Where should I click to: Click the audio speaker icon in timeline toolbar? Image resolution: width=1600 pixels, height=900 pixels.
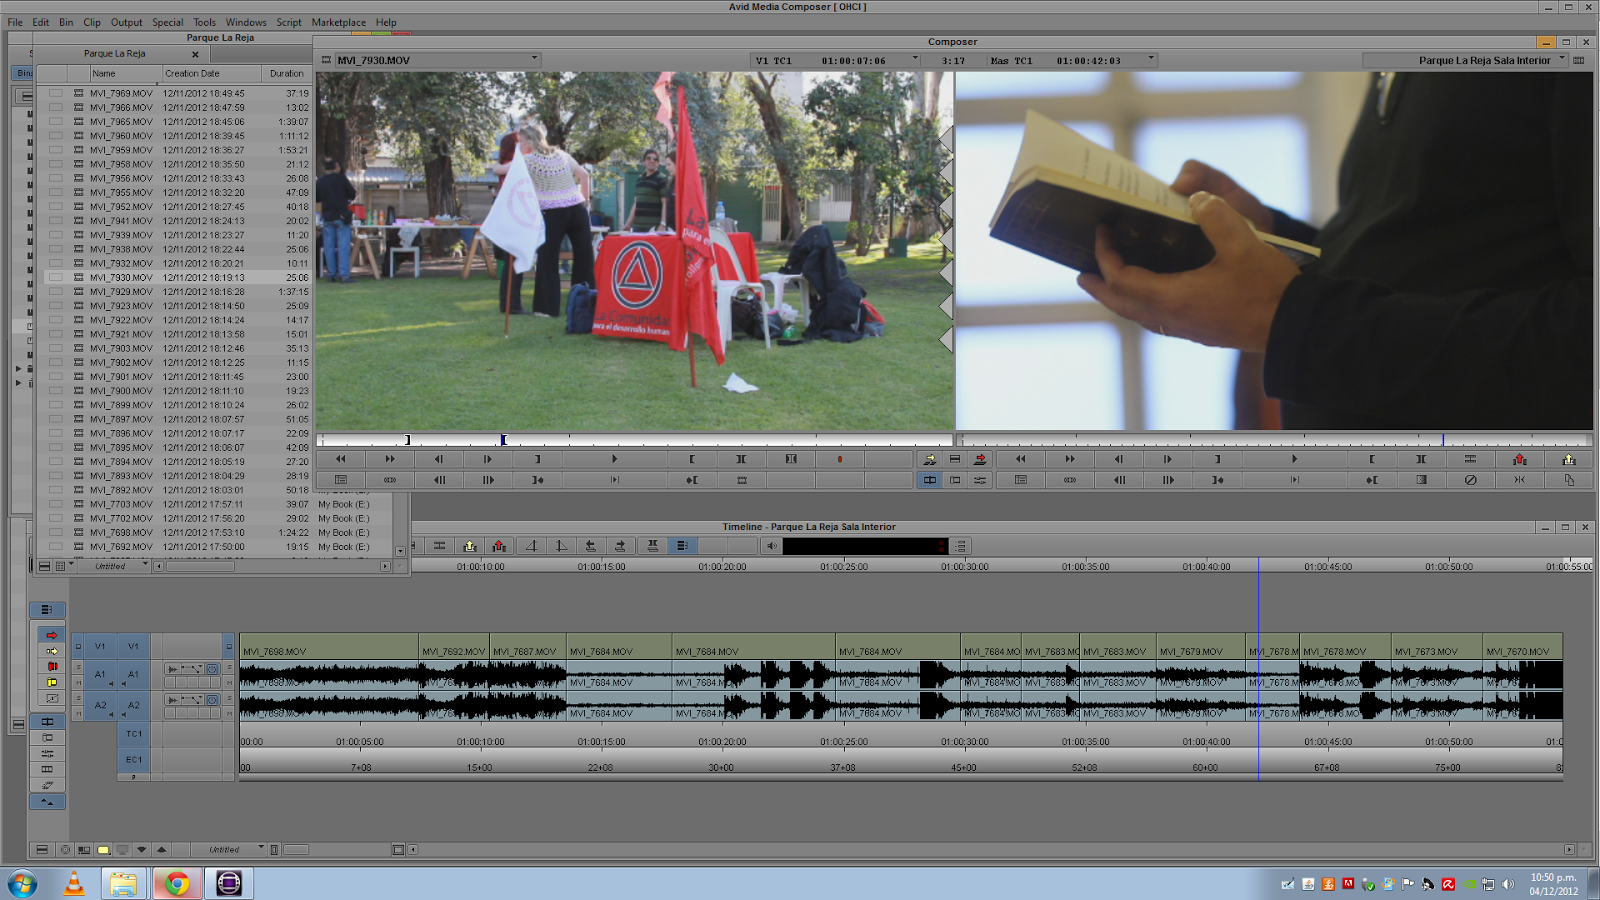pyautogui.click(x=771, y=546)
